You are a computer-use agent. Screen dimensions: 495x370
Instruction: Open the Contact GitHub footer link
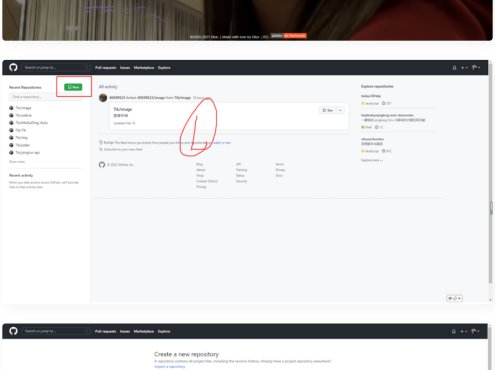(207, 181)
